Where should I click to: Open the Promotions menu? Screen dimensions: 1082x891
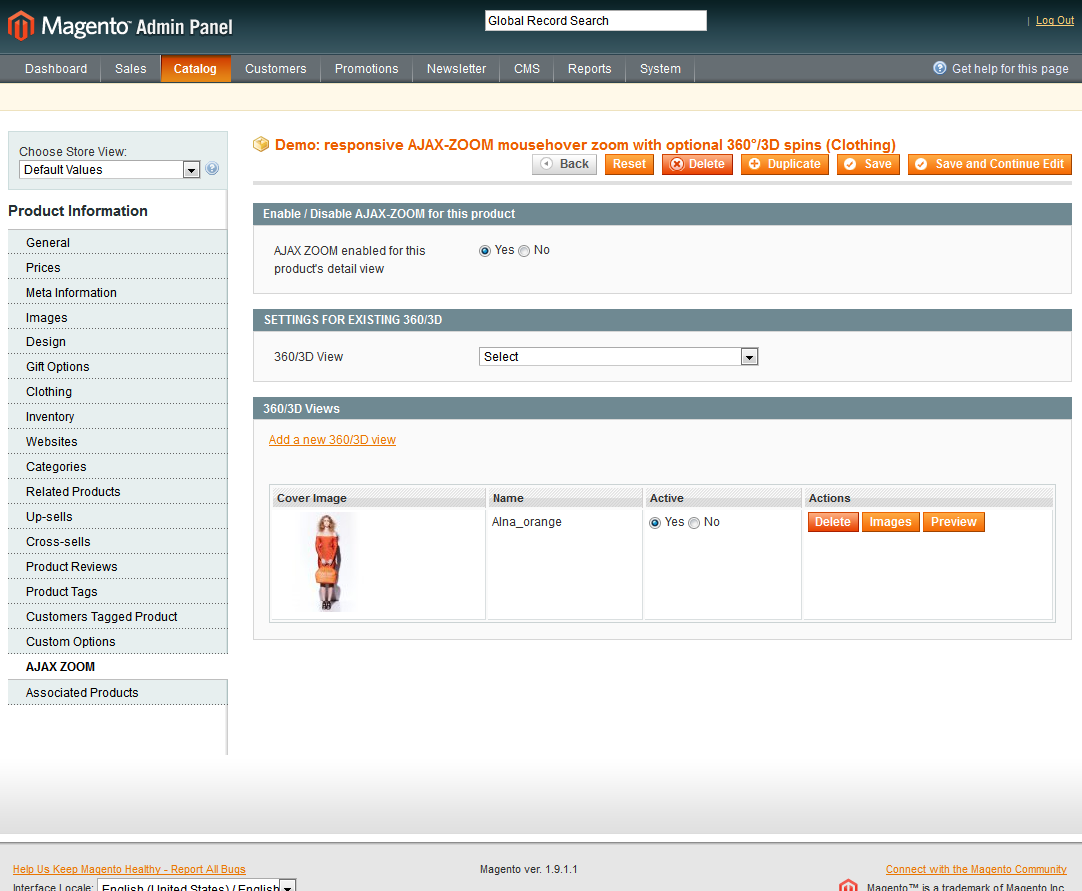pyautogui.click(x=366, y=68)
